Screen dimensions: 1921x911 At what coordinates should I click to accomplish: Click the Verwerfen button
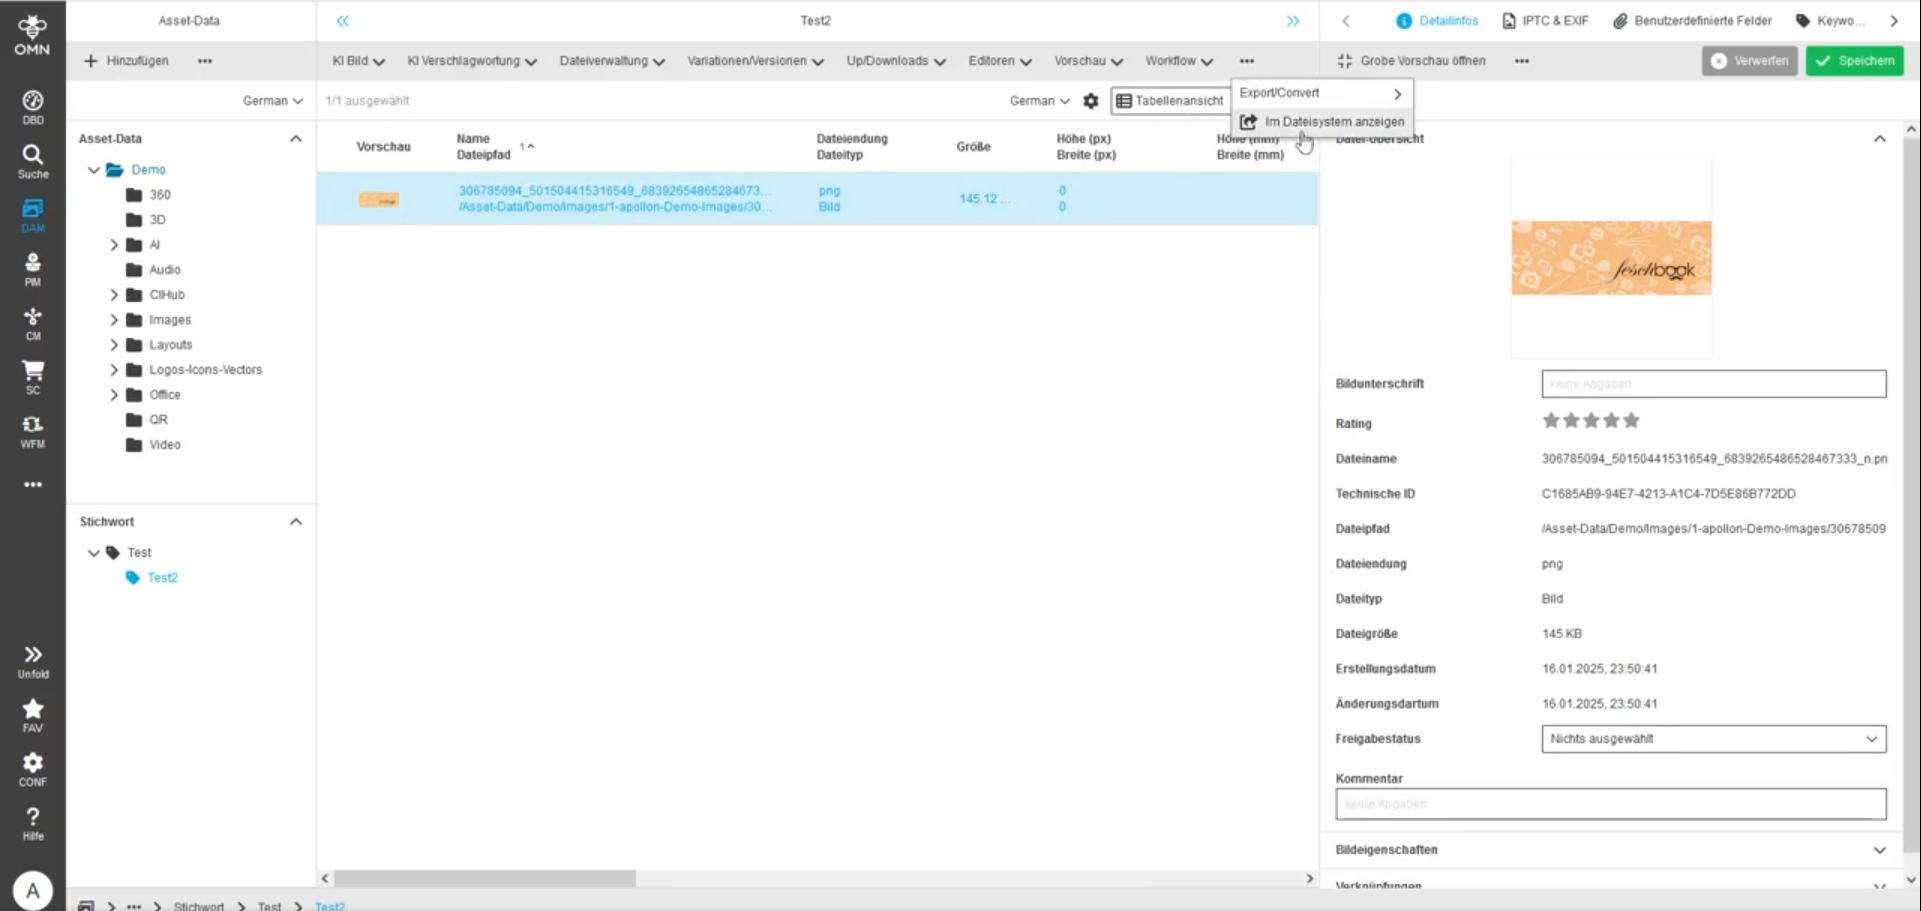coord(1750,61)
